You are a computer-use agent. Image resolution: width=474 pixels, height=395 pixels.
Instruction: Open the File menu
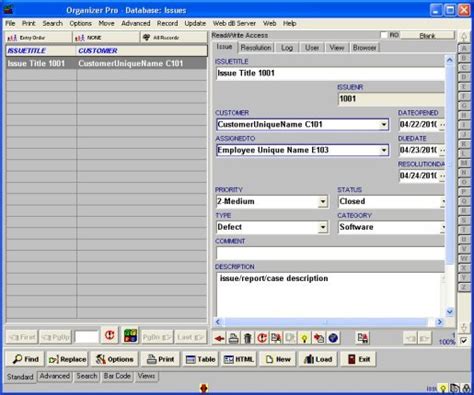click(x=10, y=23)
